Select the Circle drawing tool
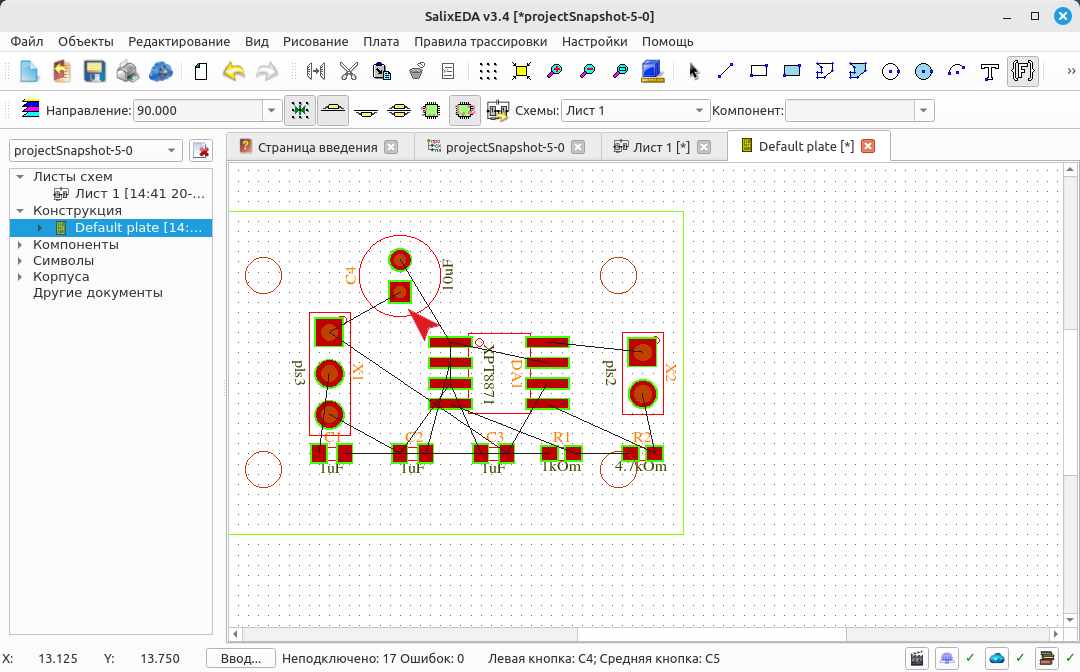 891,71
